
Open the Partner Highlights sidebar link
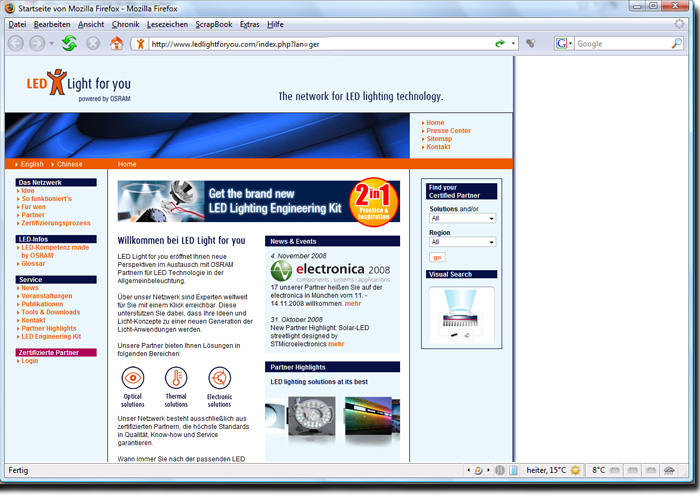49,329
